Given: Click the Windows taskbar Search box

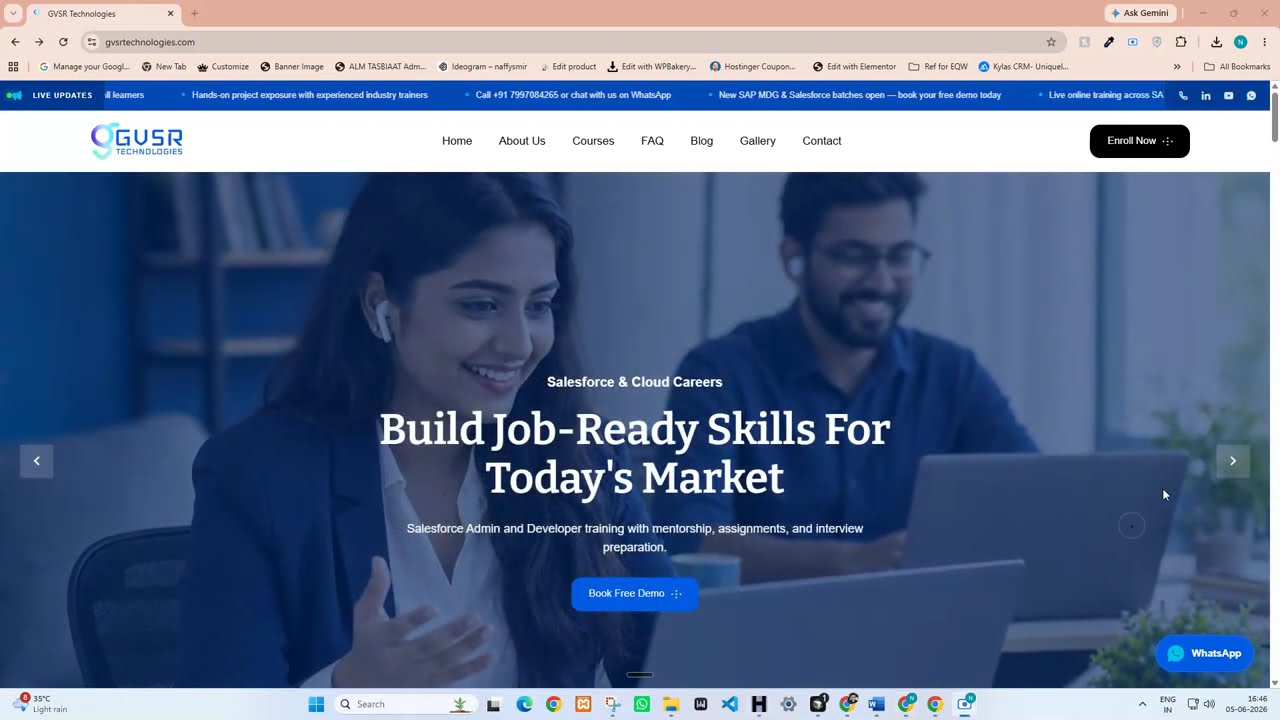Looking at the screenshot, I should tap(404, 704).
